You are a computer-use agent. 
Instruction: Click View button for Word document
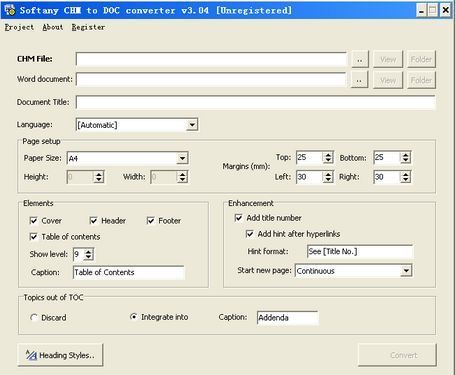(x=388, y=80)
